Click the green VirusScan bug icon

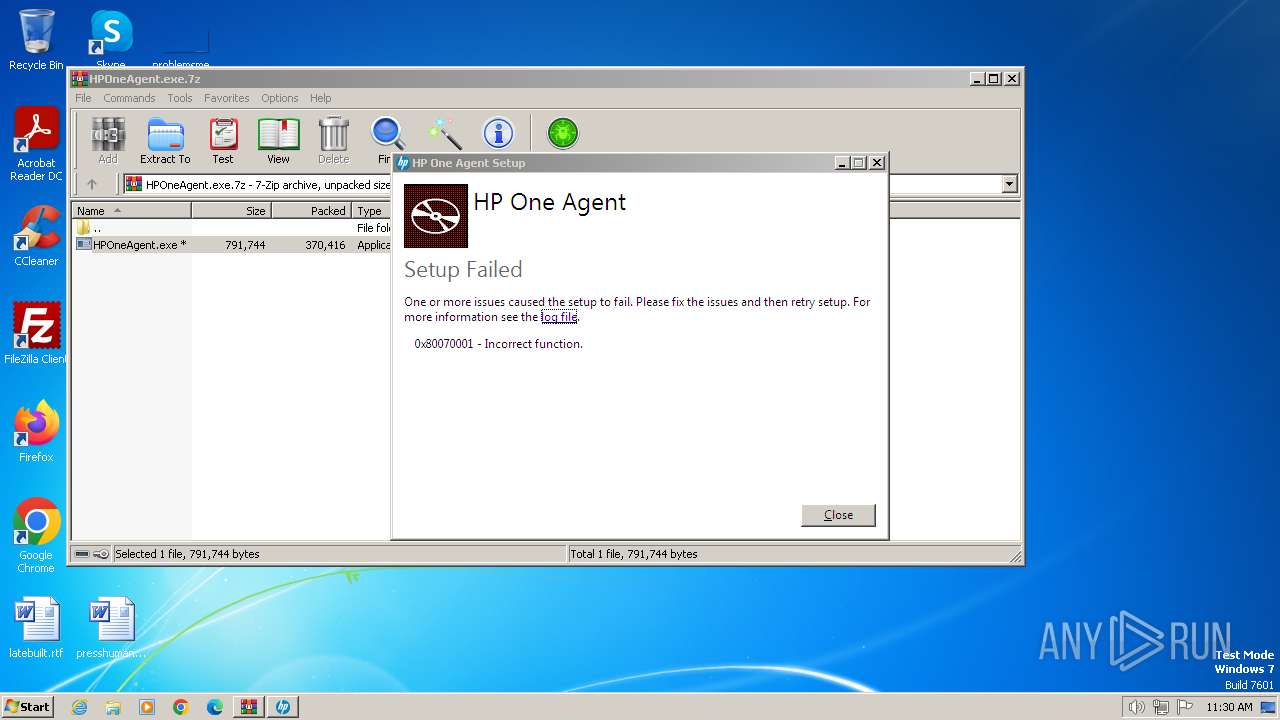click(x=562, y=133)
